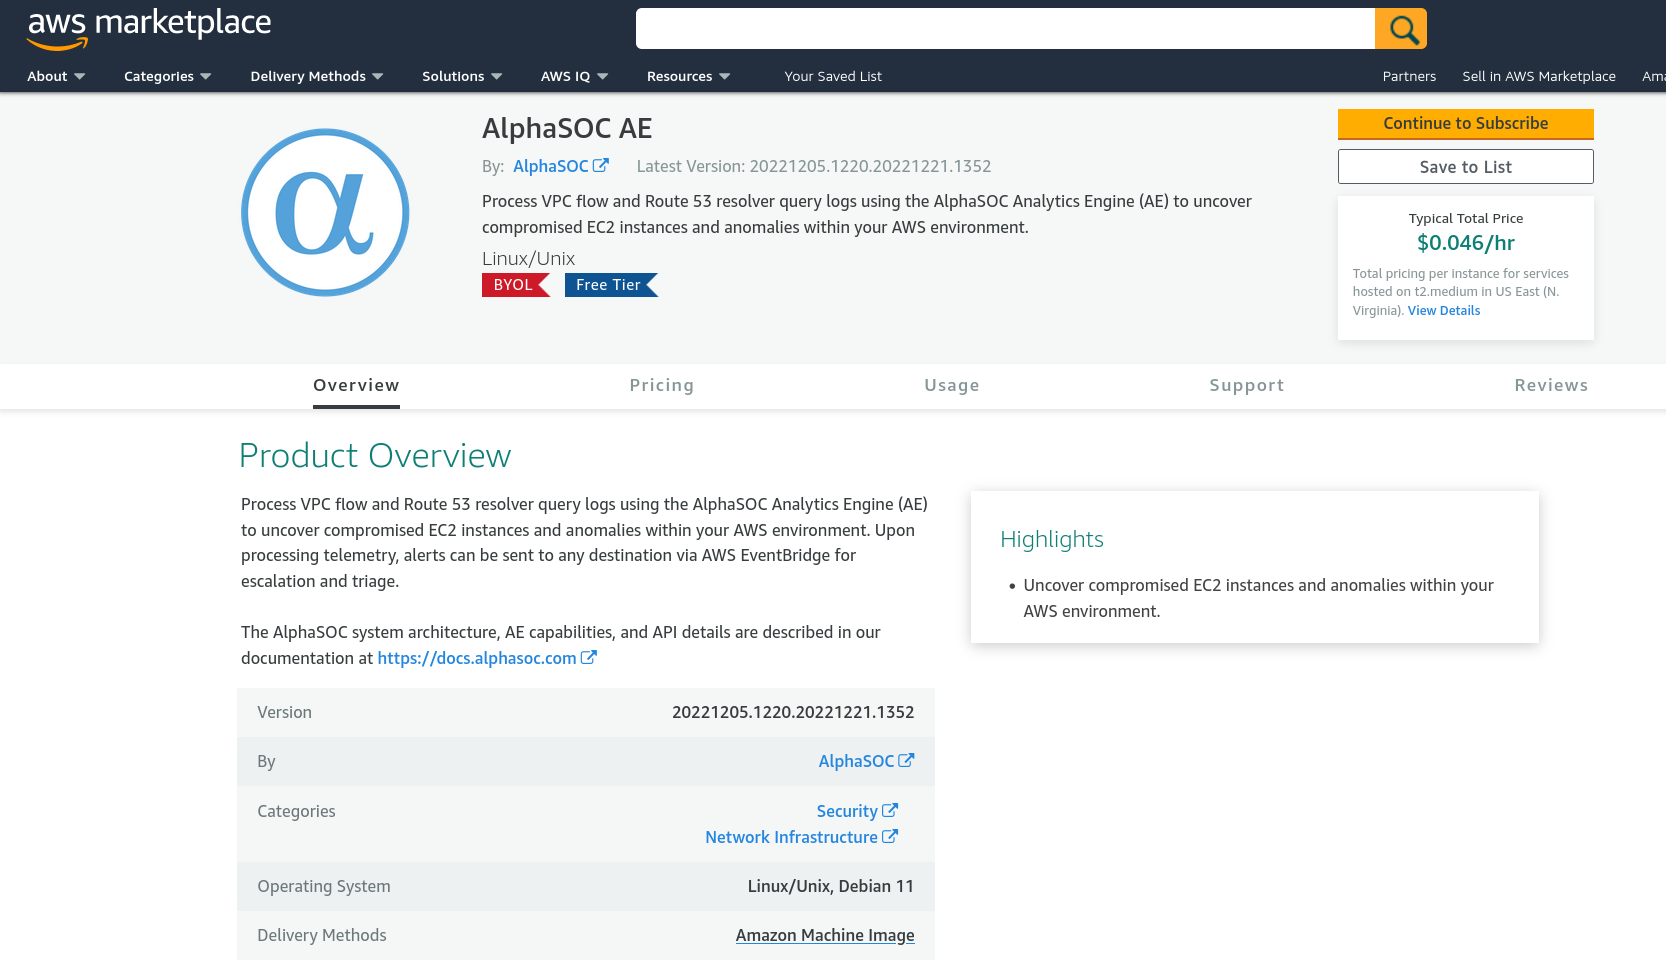Image resolution: width=1666 pixels, height=979 pixels.
Task: Expand the About menu
Action: click(x=56, y=76)
